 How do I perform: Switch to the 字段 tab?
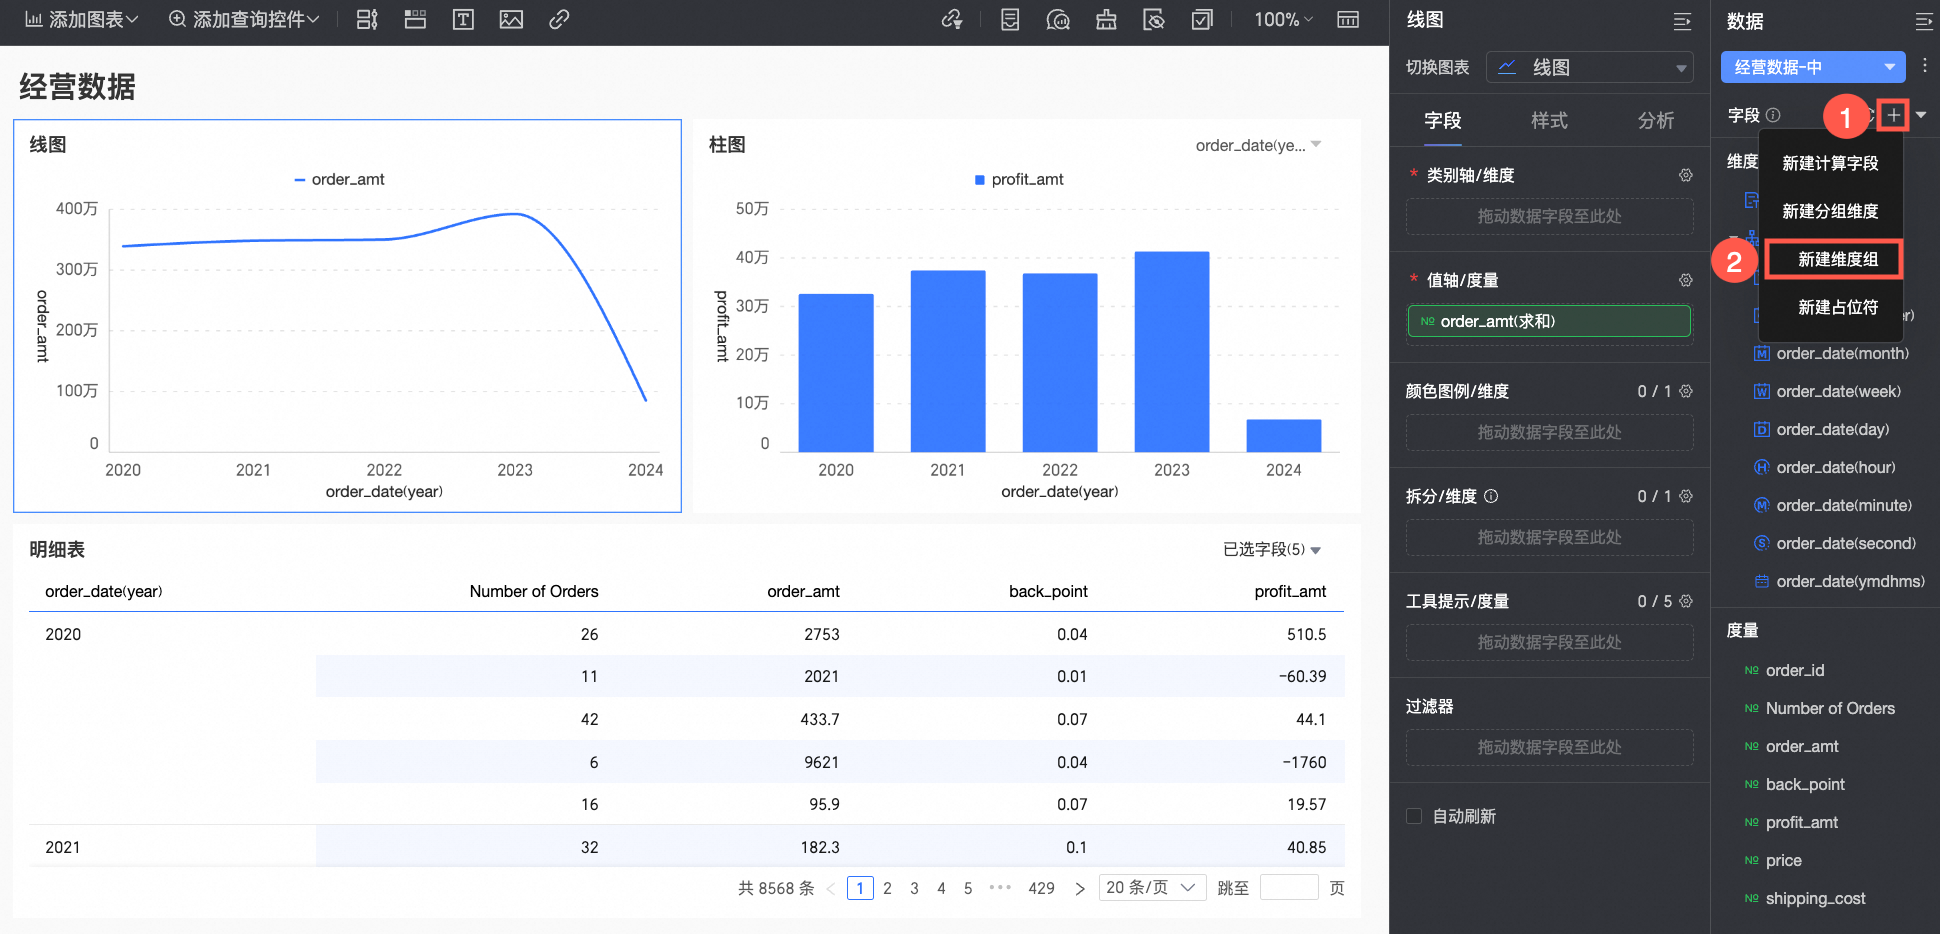[x=1442, y=120]
